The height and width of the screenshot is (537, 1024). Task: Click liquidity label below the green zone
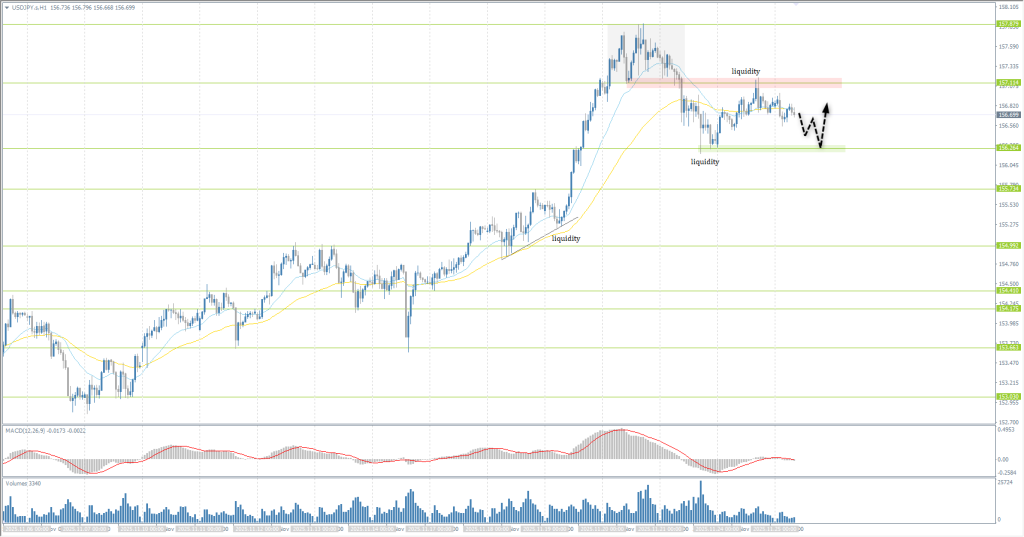[705, 161]
